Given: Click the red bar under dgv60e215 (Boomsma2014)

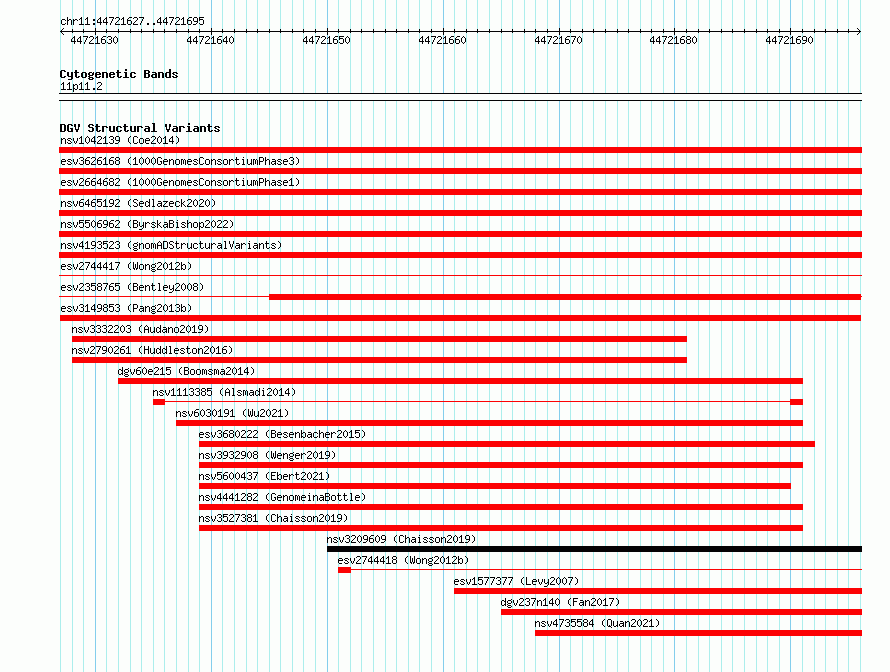Looking at the screenshot, I should point(460,381).
